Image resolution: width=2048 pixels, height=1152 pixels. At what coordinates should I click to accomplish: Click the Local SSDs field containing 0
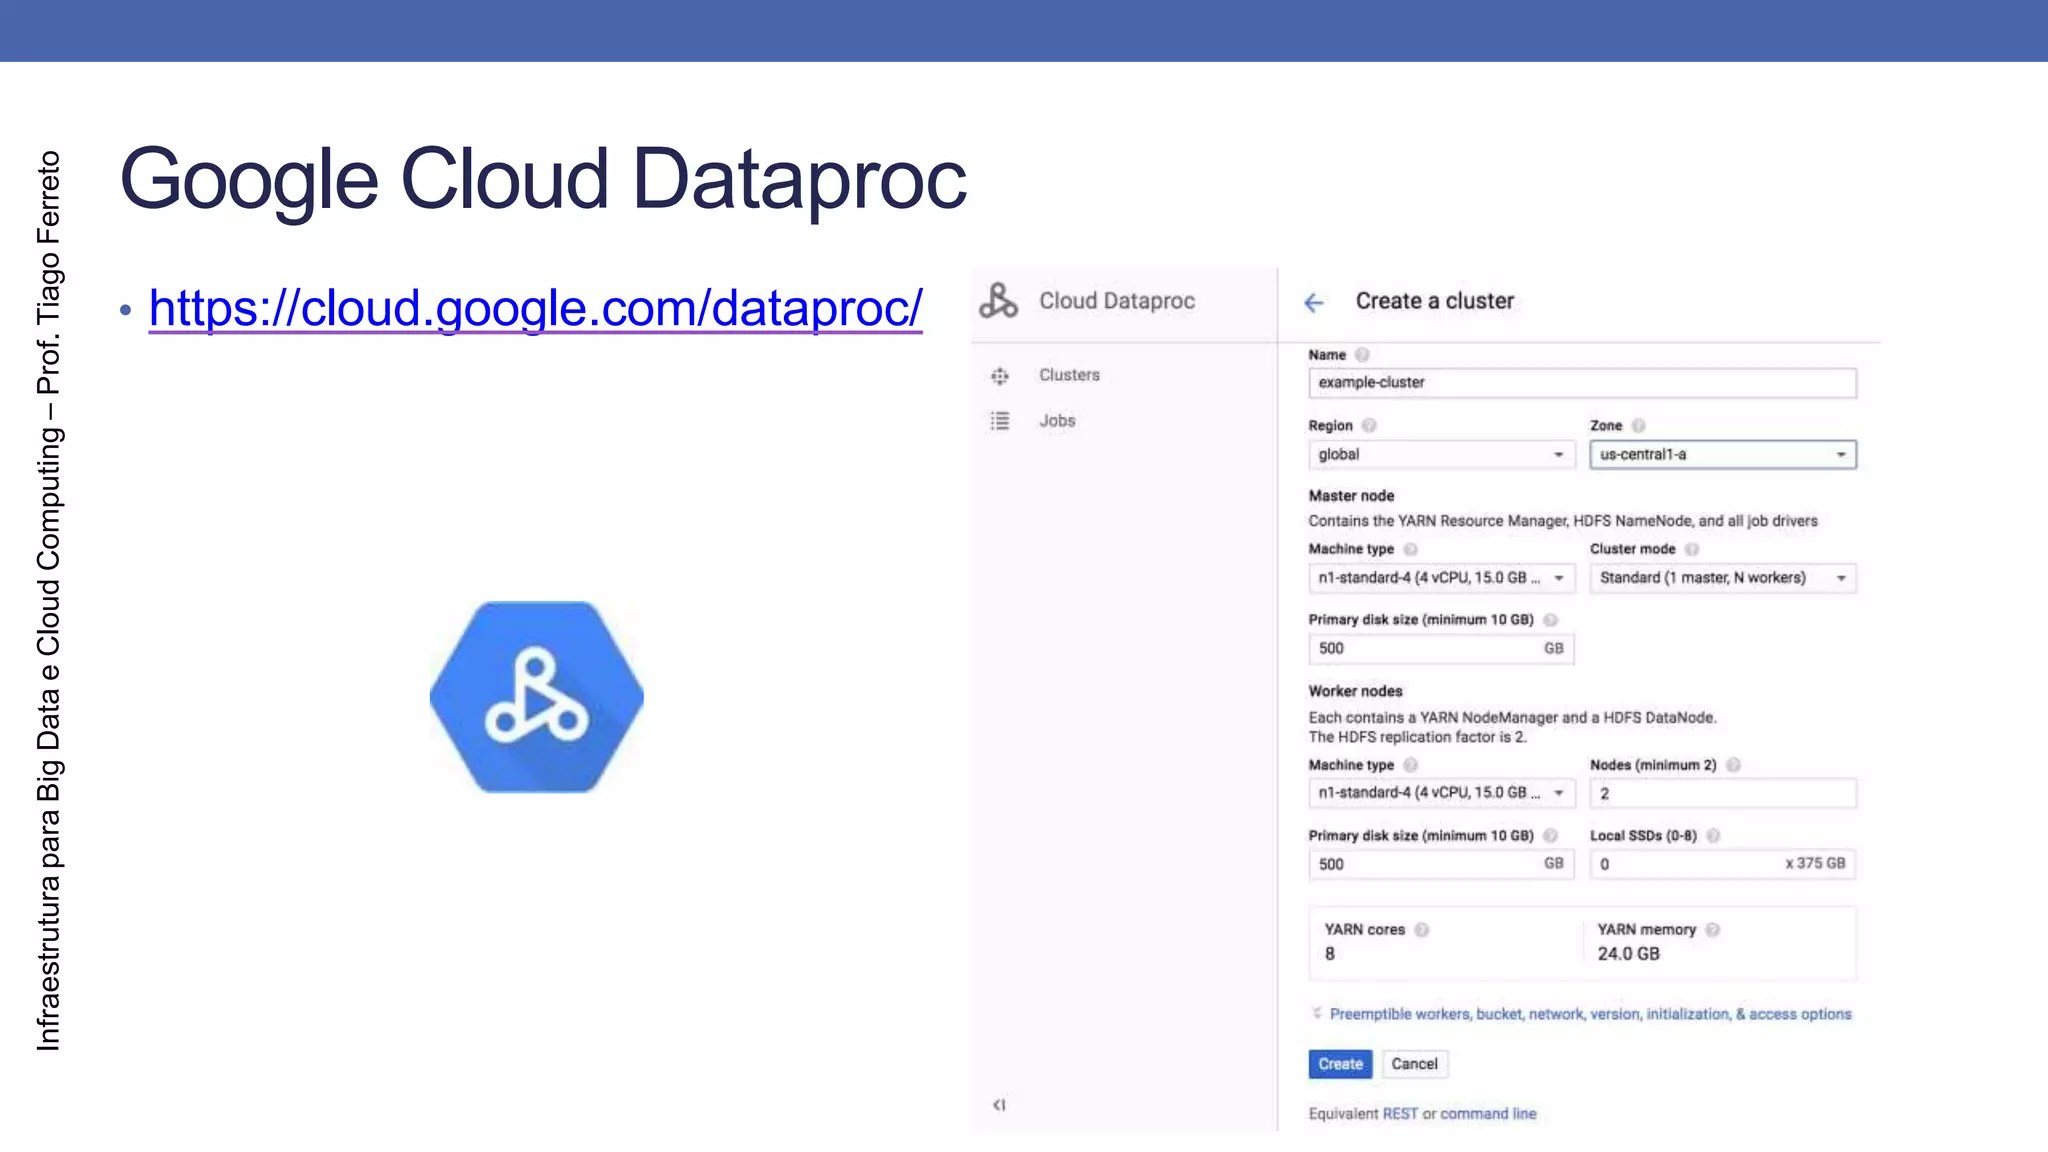pyautogui.click(x=1723, y=864)
